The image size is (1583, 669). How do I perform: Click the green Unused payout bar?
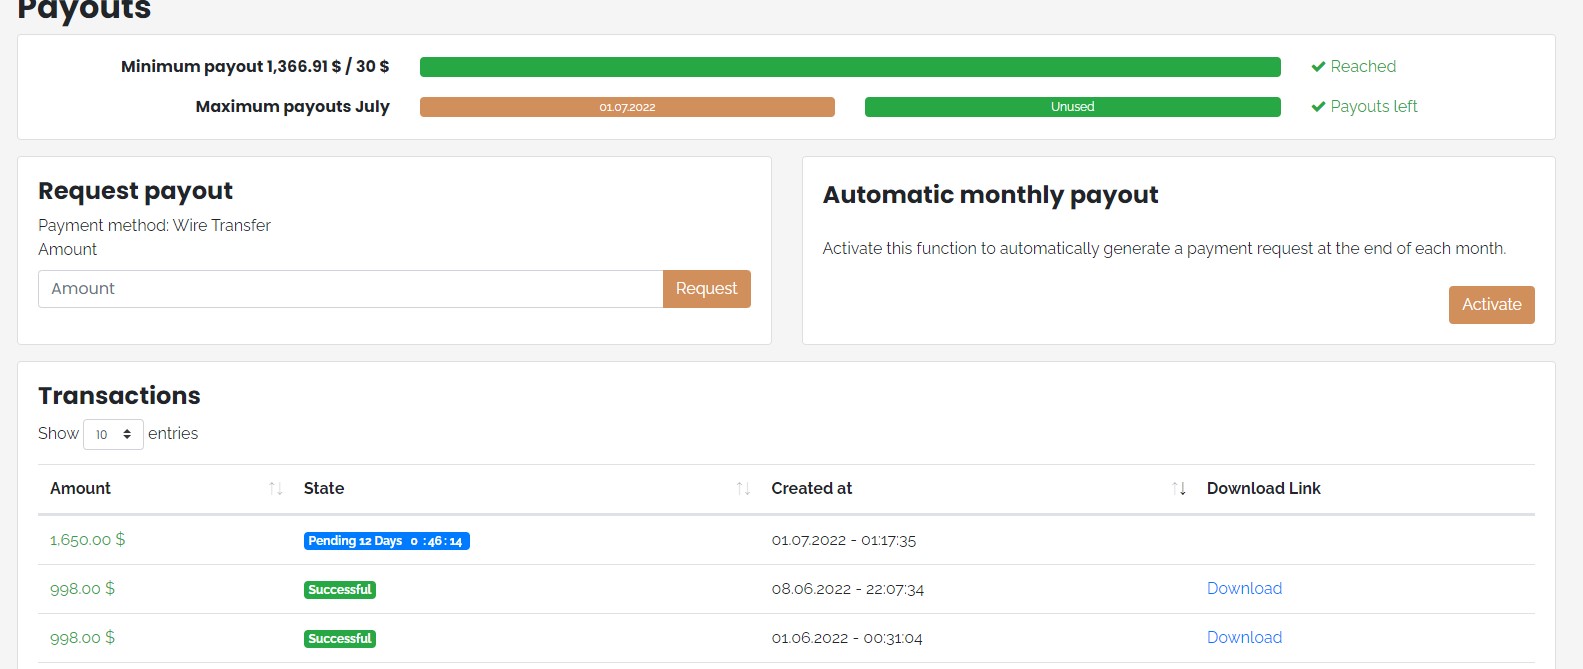1072,107
